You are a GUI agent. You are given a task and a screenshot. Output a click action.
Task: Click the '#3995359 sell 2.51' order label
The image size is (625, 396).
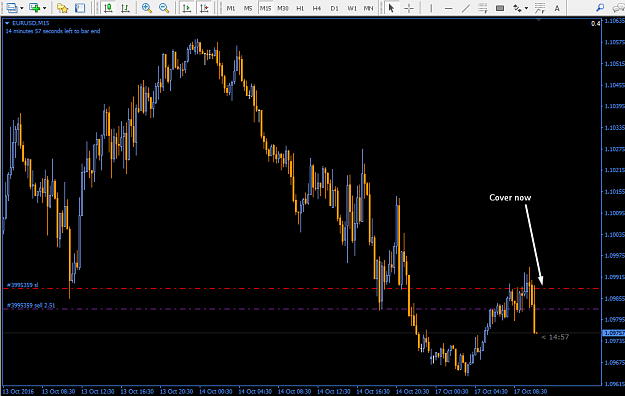(31, 305)
